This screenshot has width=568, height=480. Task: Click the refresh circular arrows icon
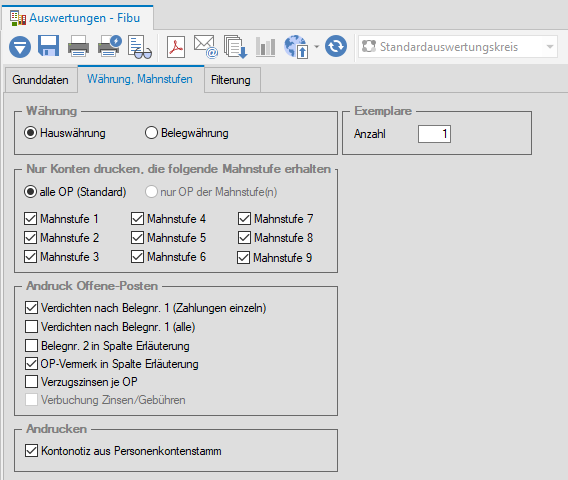336,46
